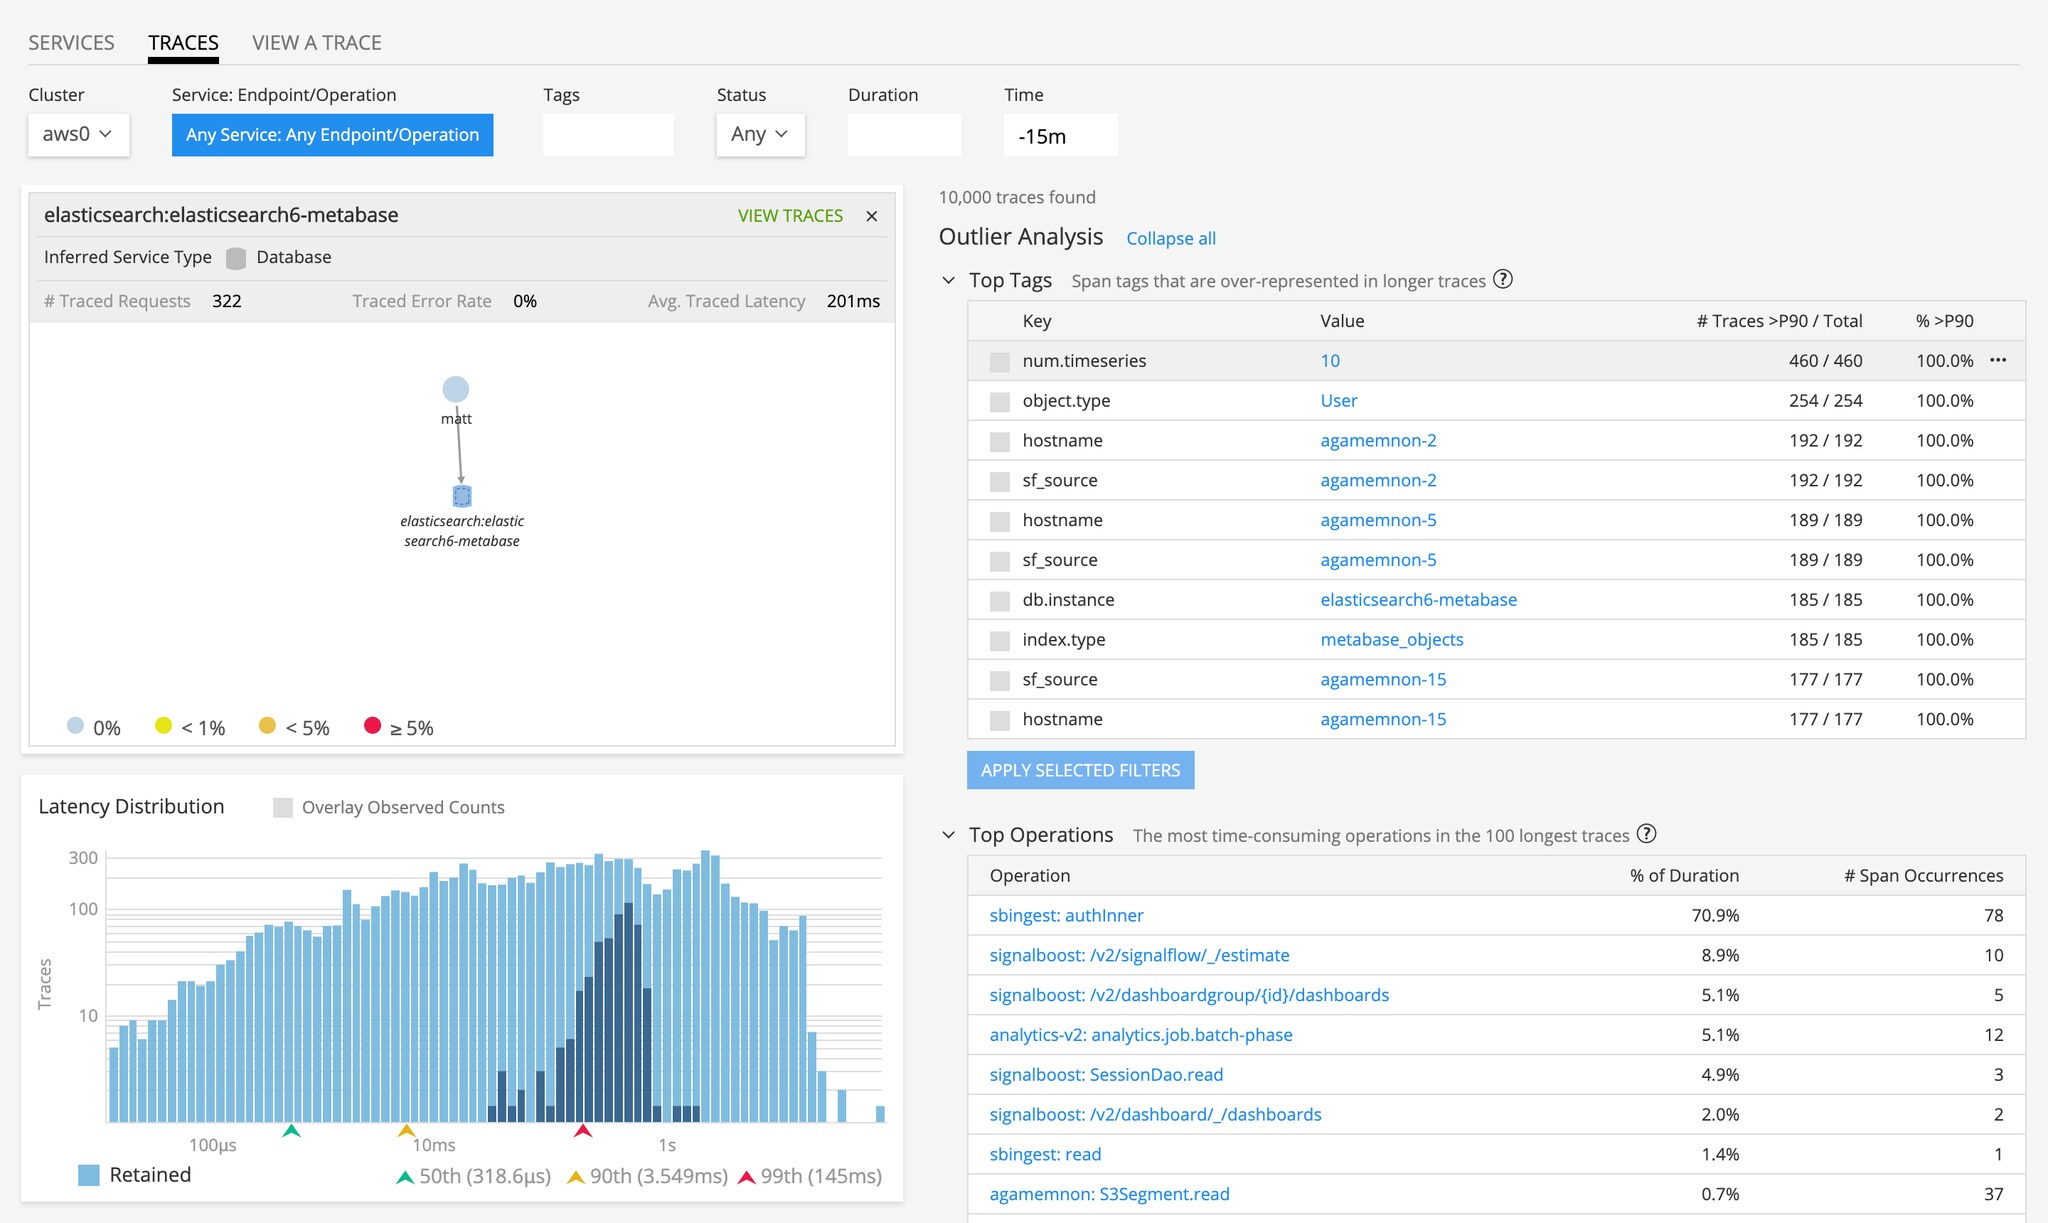Click the Database service type icon

[x=236, y=258]
